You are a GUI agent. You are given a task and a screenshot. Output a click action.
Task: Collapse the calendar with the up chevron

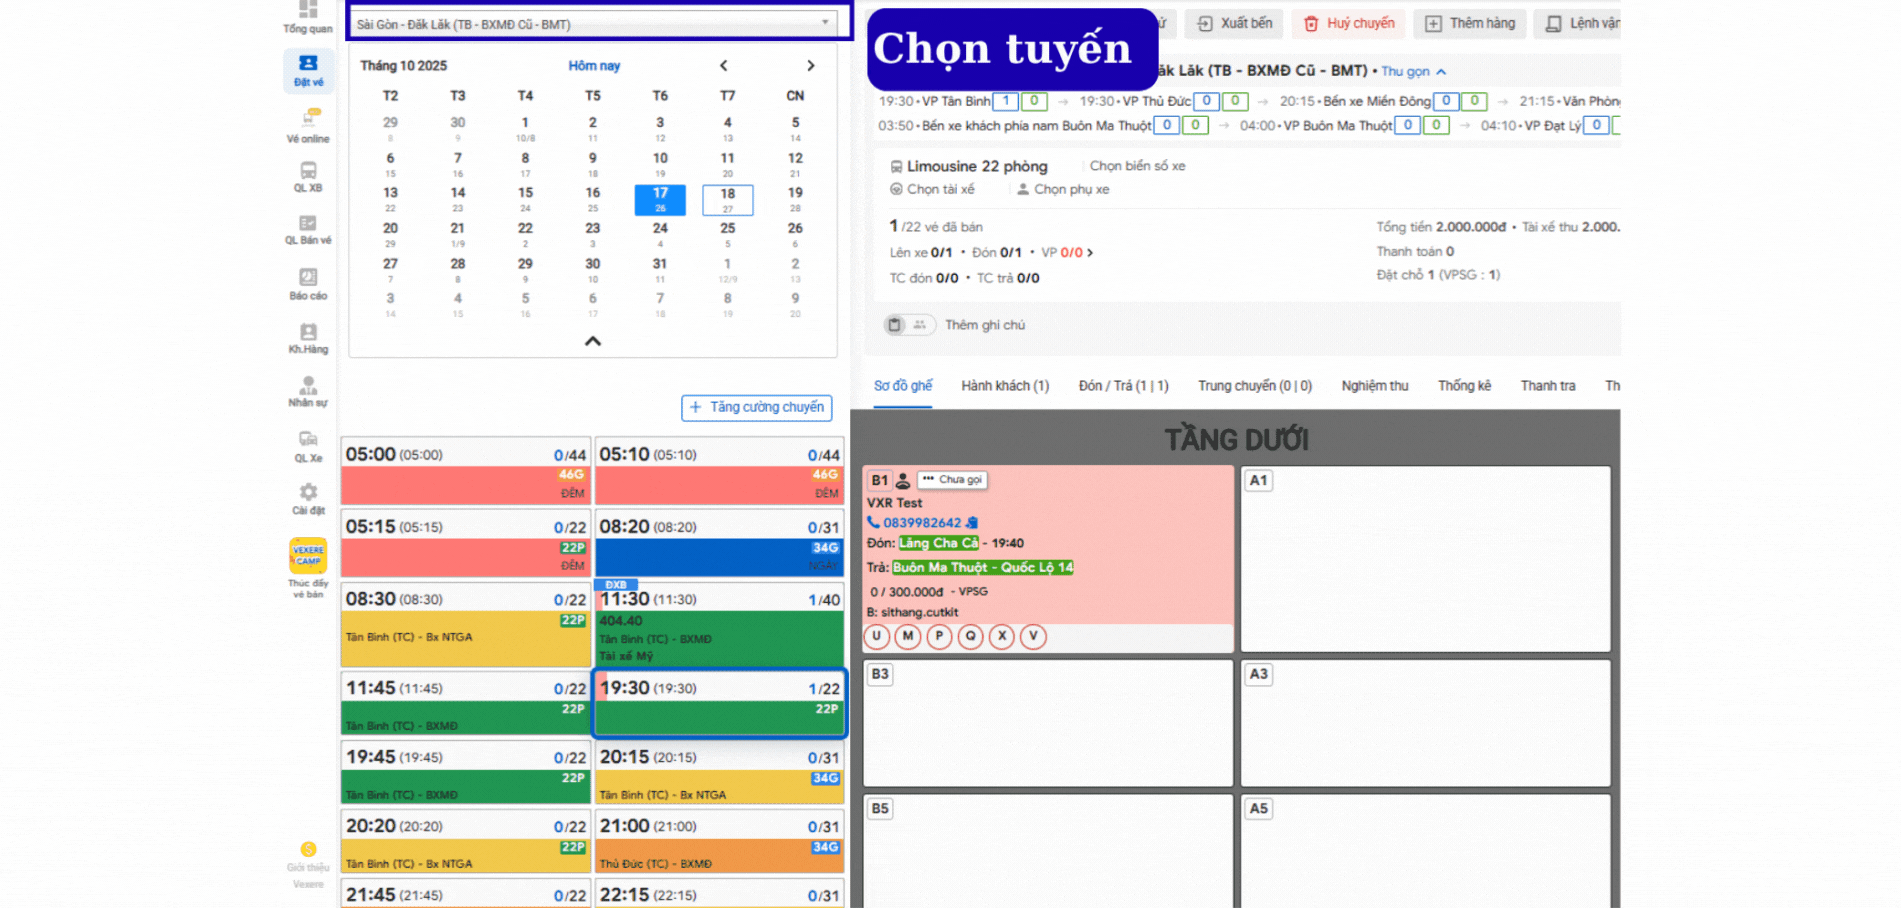(593, 341)
